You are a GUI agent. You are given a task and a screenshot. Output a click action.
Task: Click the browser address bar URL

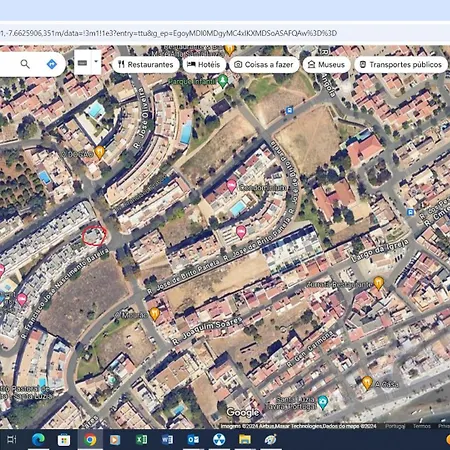[x=168, y=33]
